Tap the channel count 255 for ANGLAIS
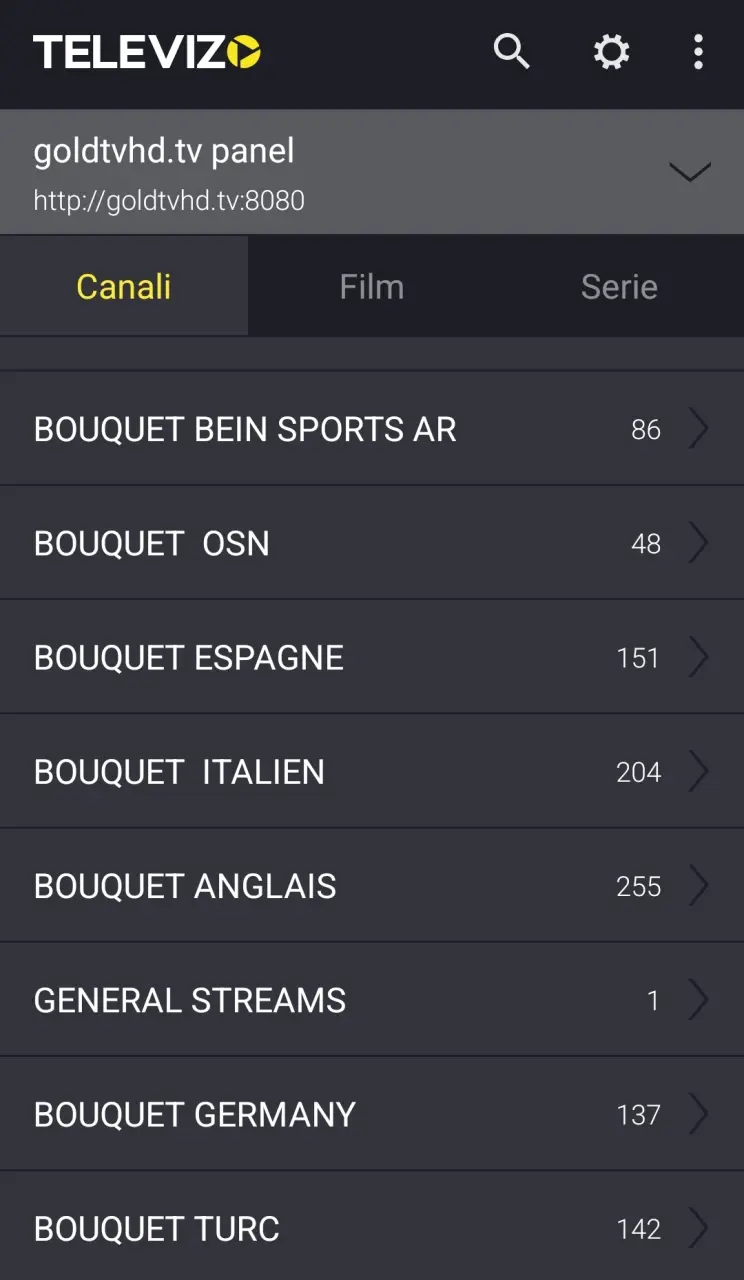The width and height of the screenshot is (744, 1280). click(639, 886)
